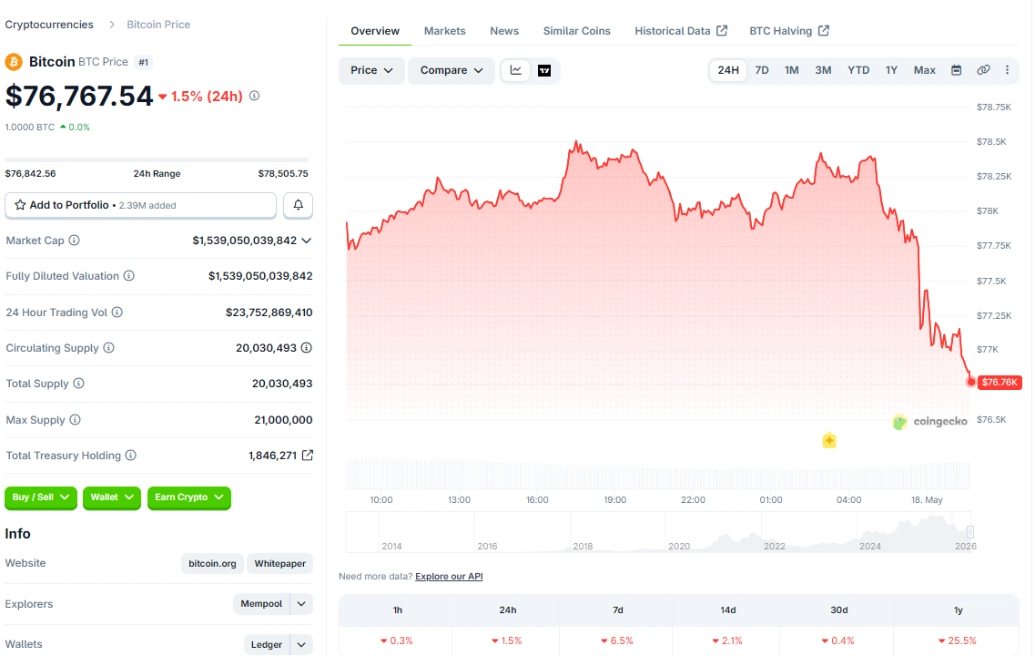The width and height of the screenshot is (1035, 656).
Task: Switch to Overview tab
Action: click(375, 31)
